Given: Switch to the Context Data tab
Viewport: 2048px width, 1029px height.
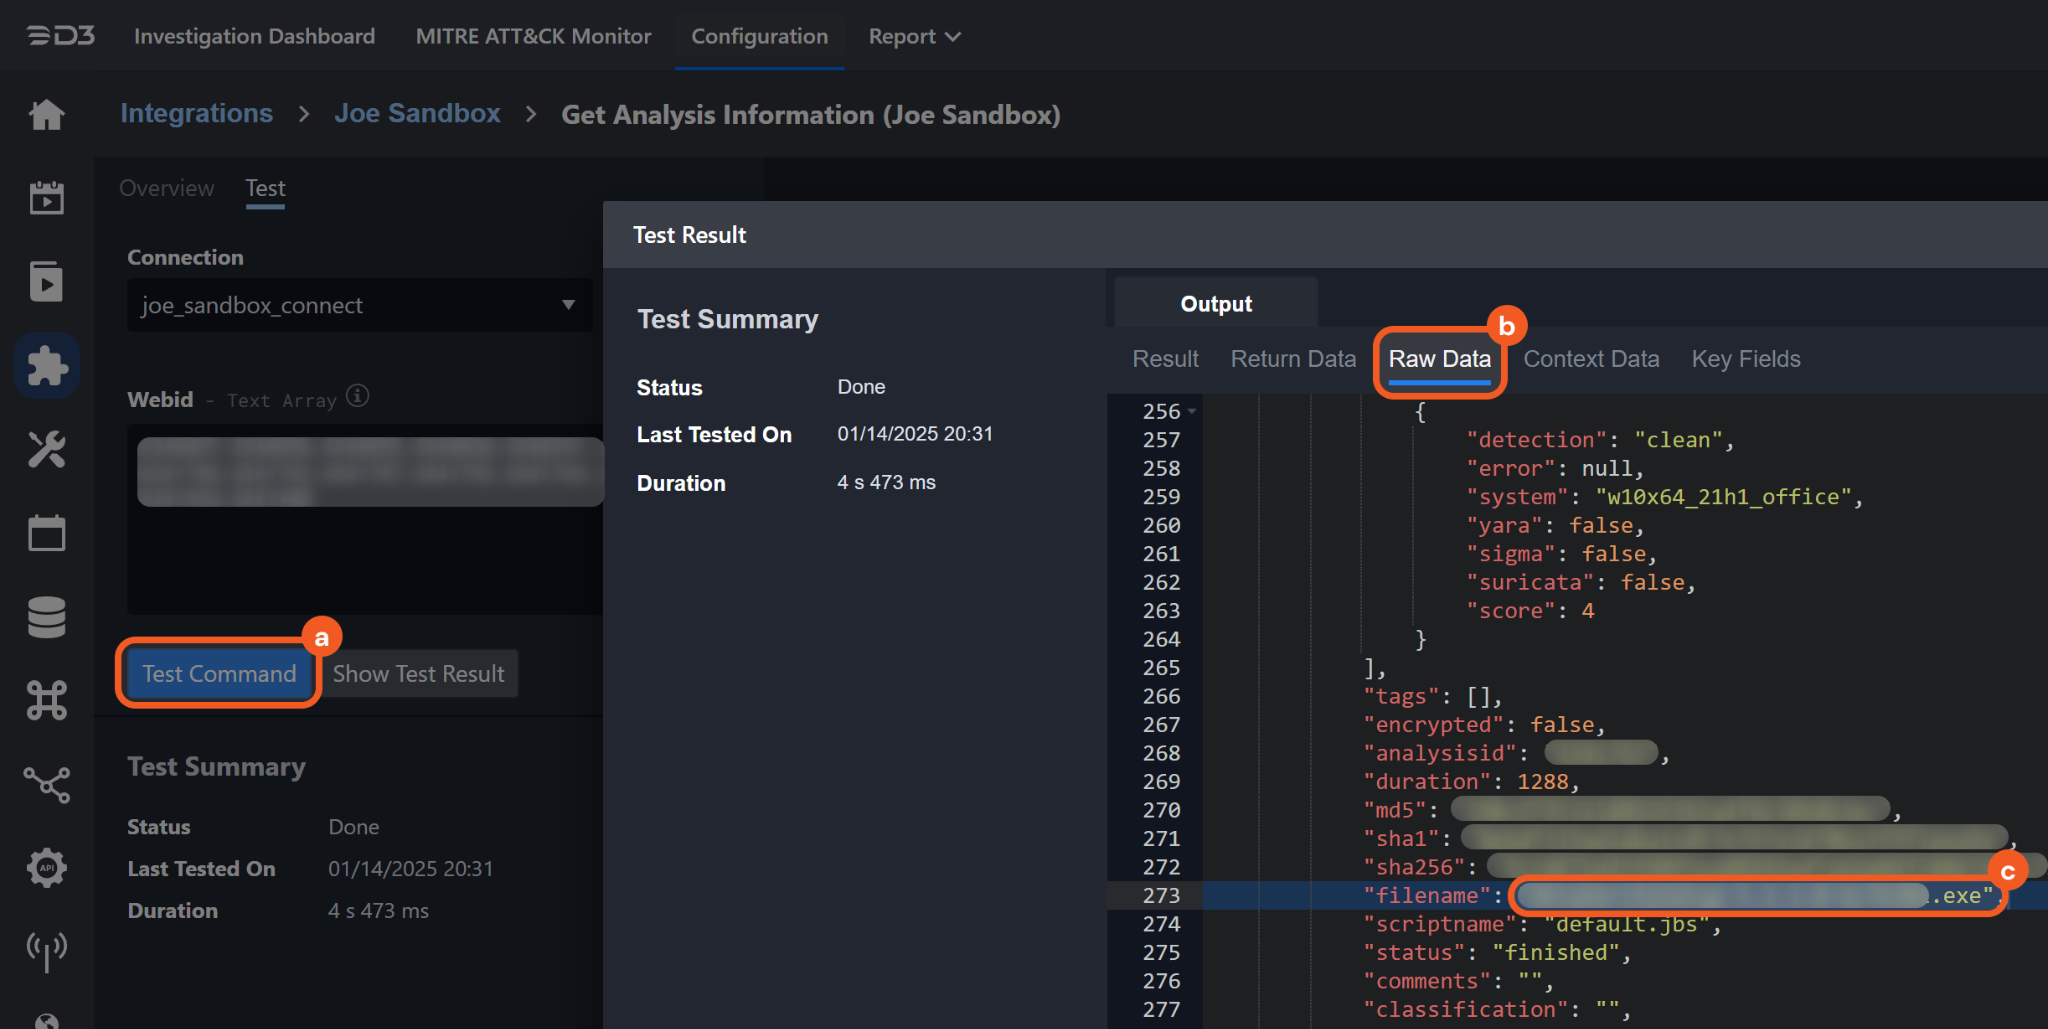Looking at the screenshot, I should (1590, 359).
